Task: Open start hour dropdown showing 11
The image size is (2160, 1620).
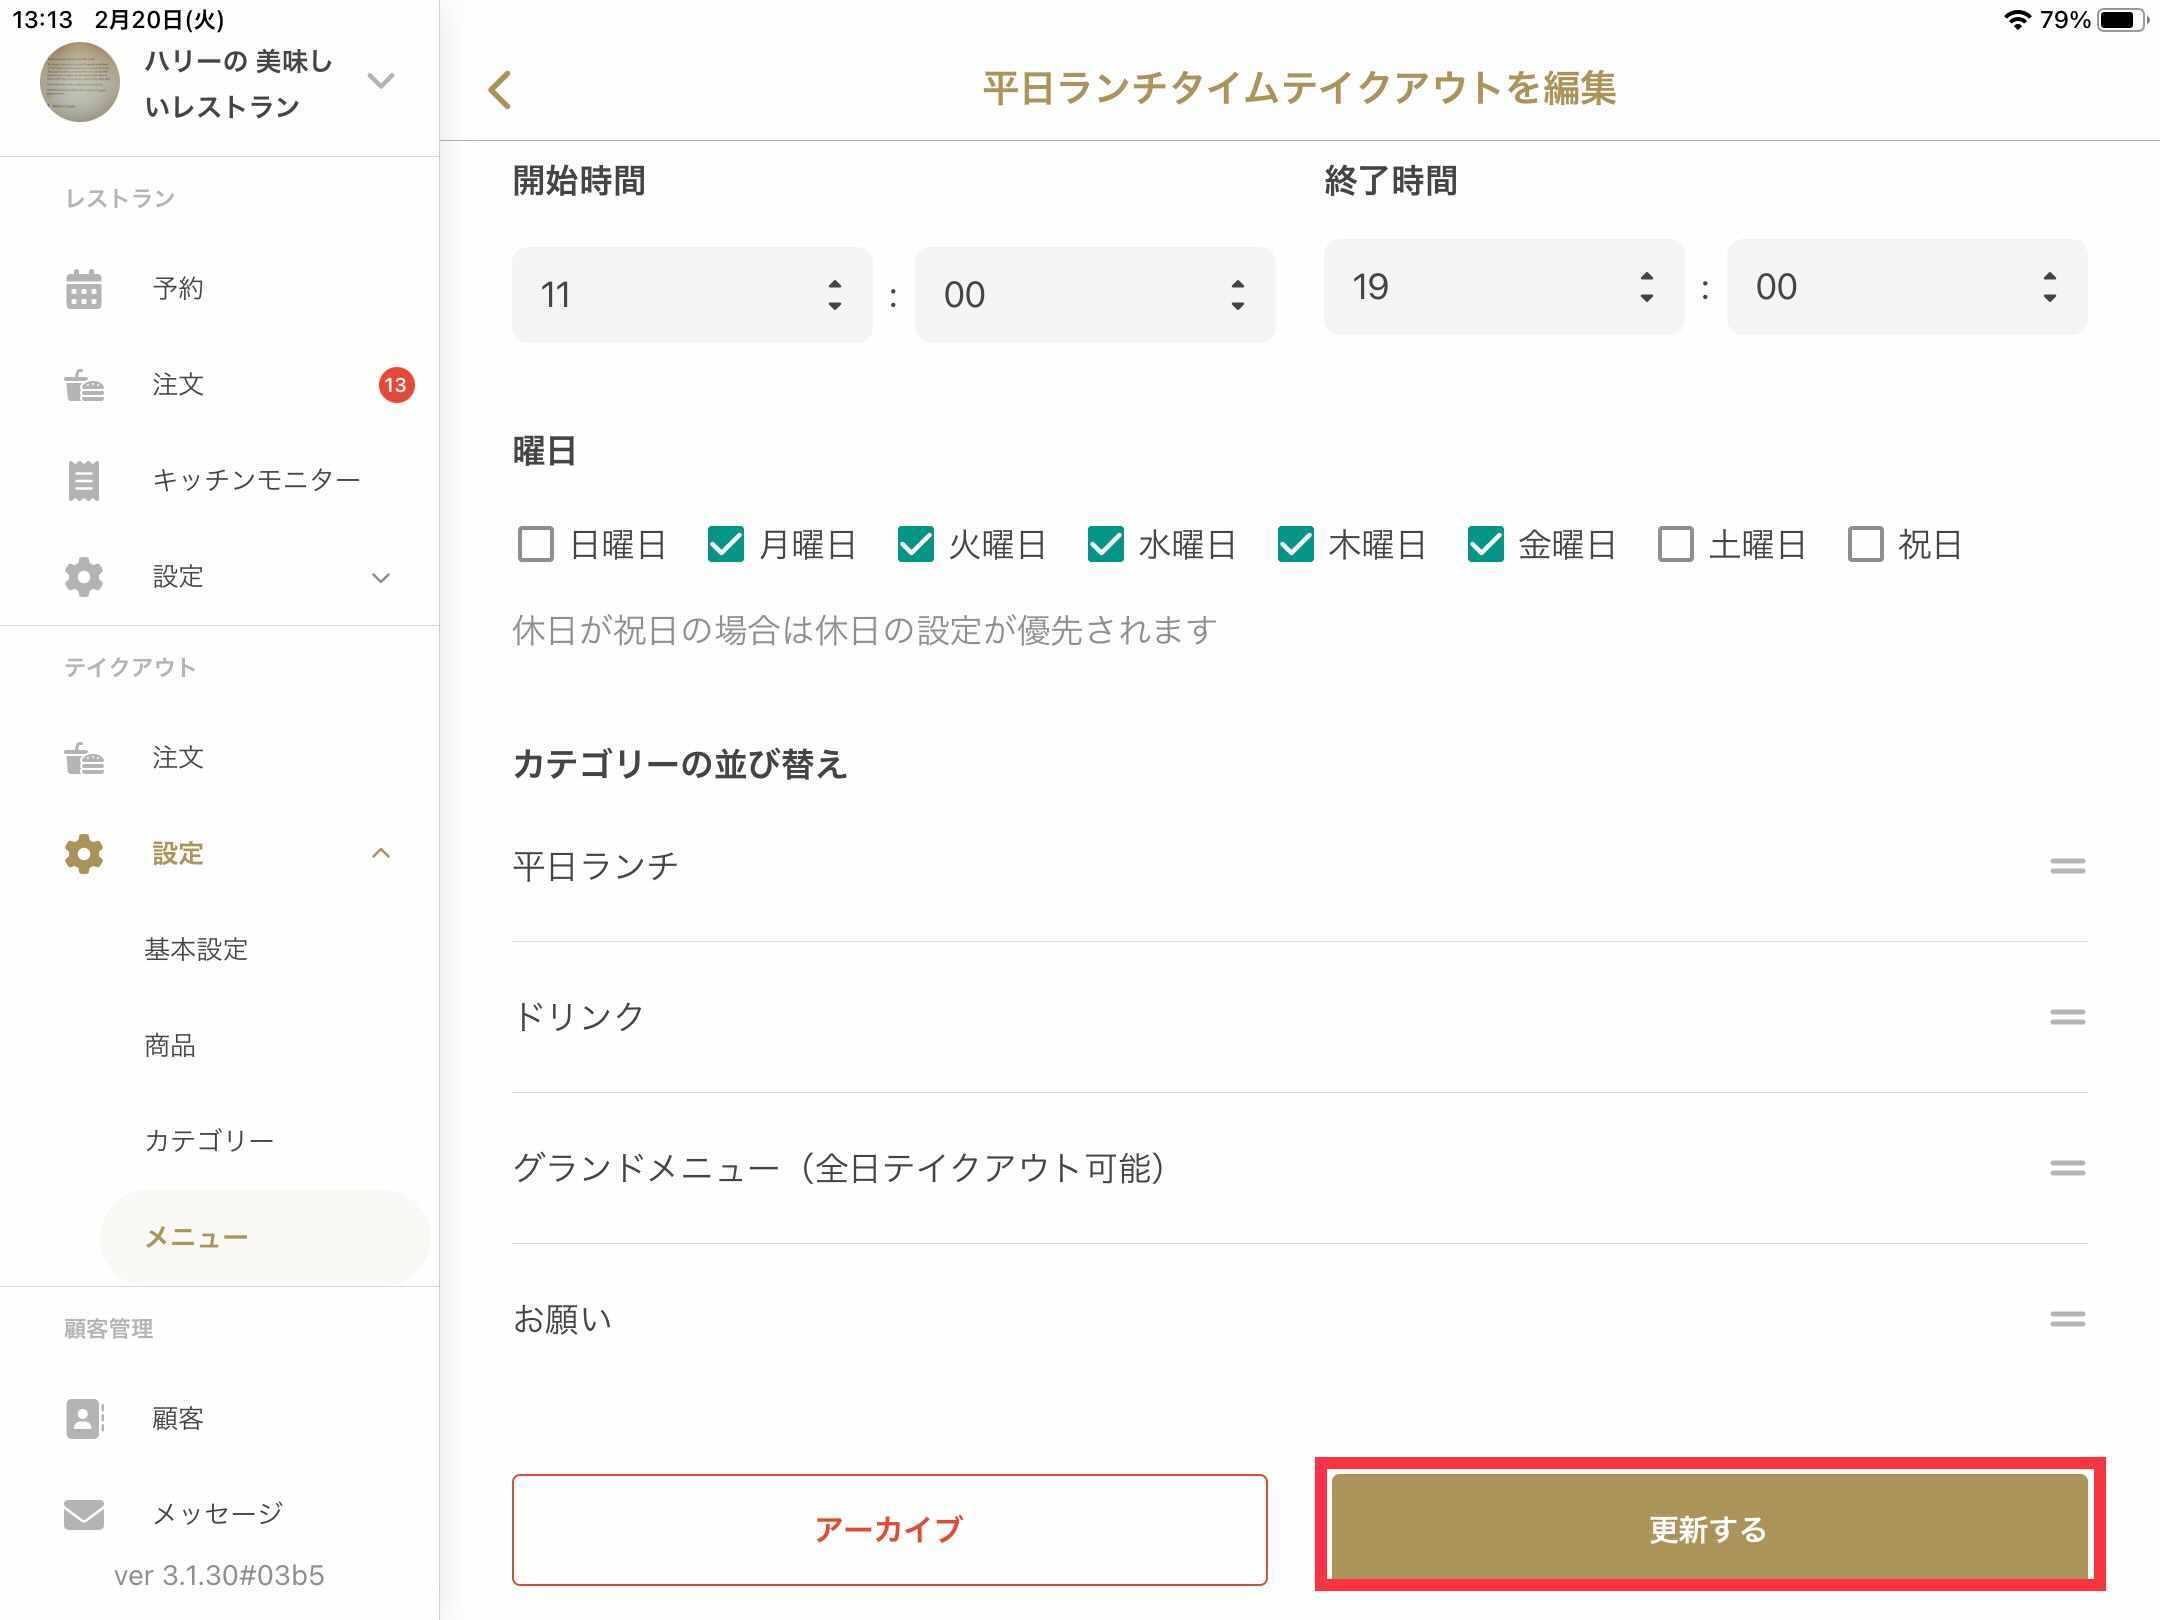Action: pyautogui.click(x=692, y=295)
